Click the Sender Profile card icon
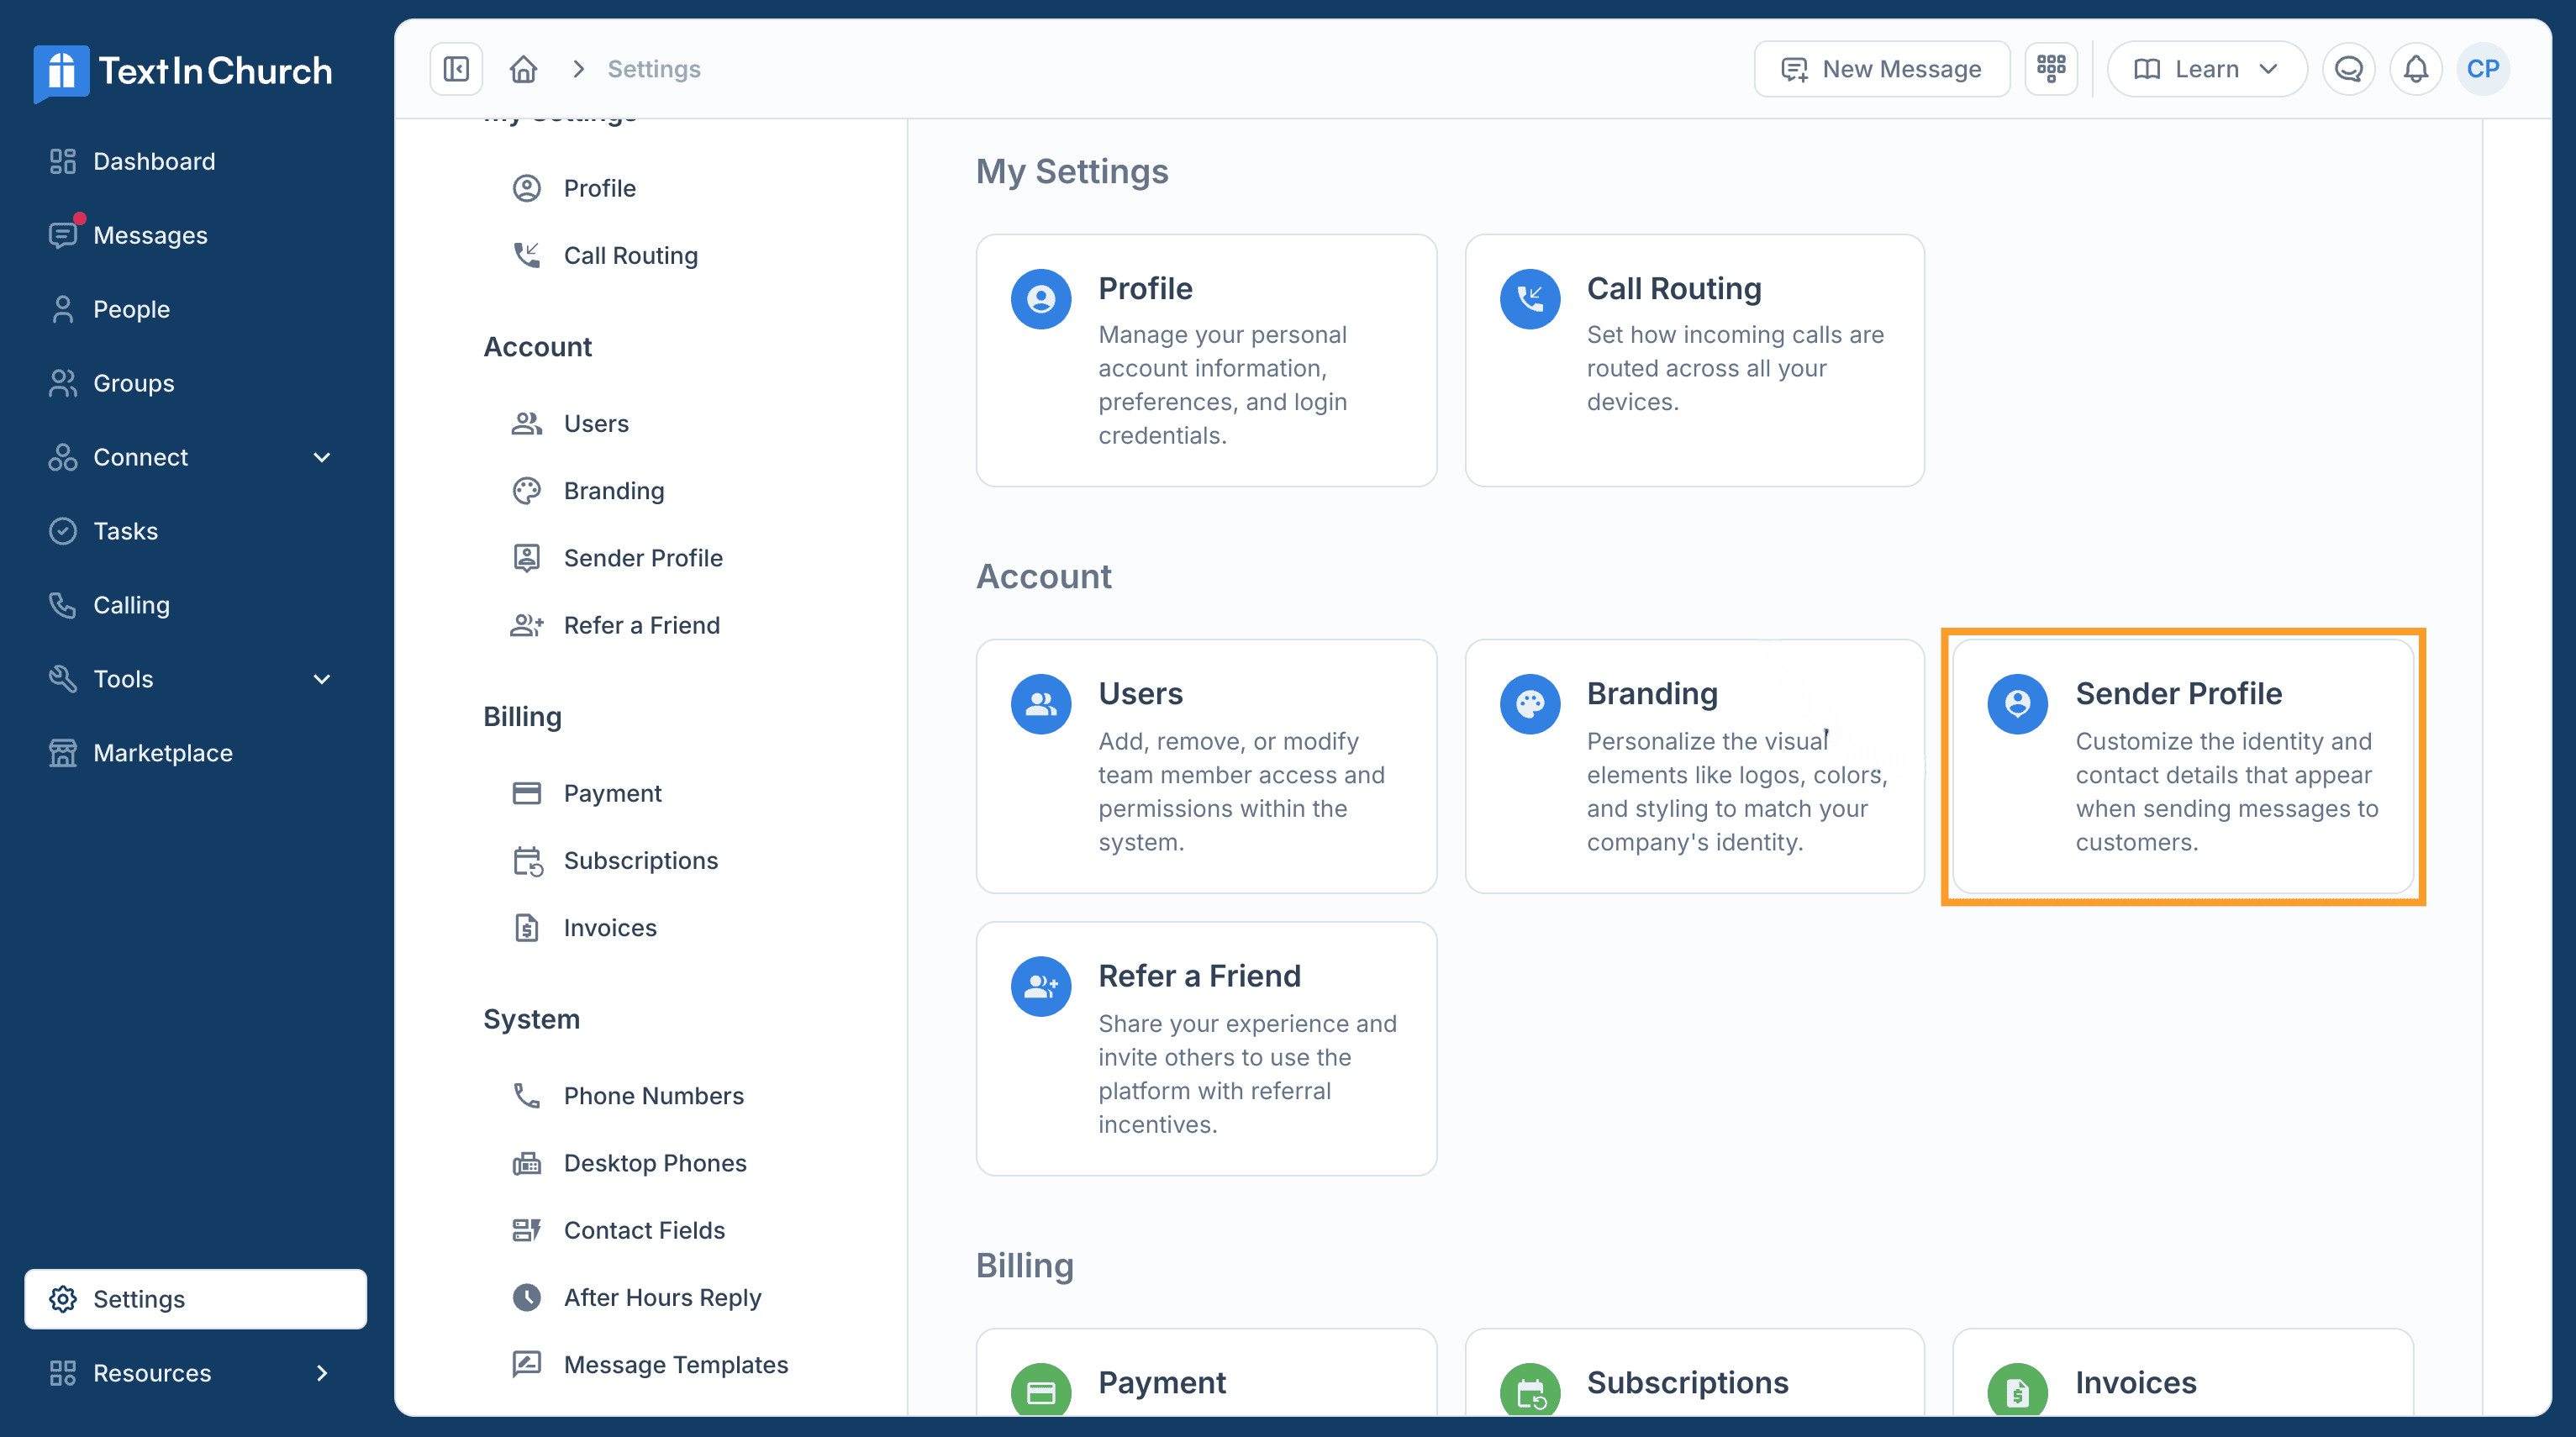 pyautogui.click(x=2018, y=704)
